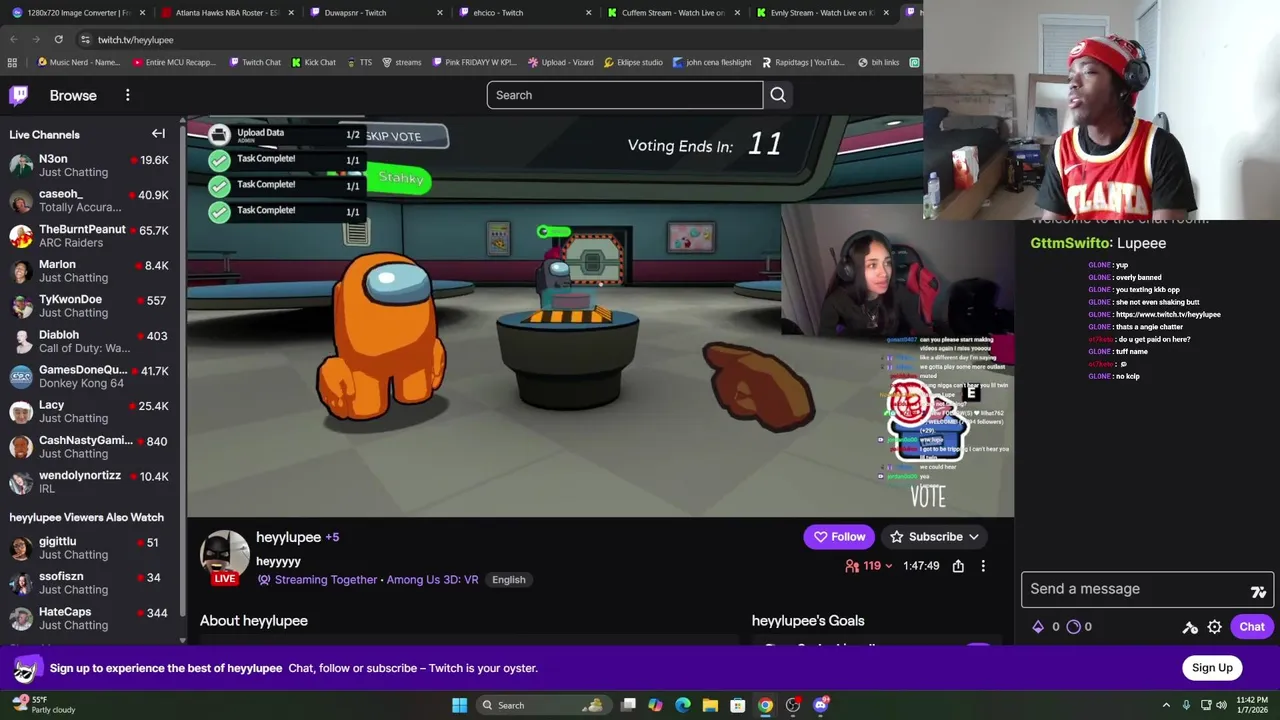The height and width of the screenshot is (720, 1280).
Task: Click the Sign Up button
Action: tap(1212, 668)
